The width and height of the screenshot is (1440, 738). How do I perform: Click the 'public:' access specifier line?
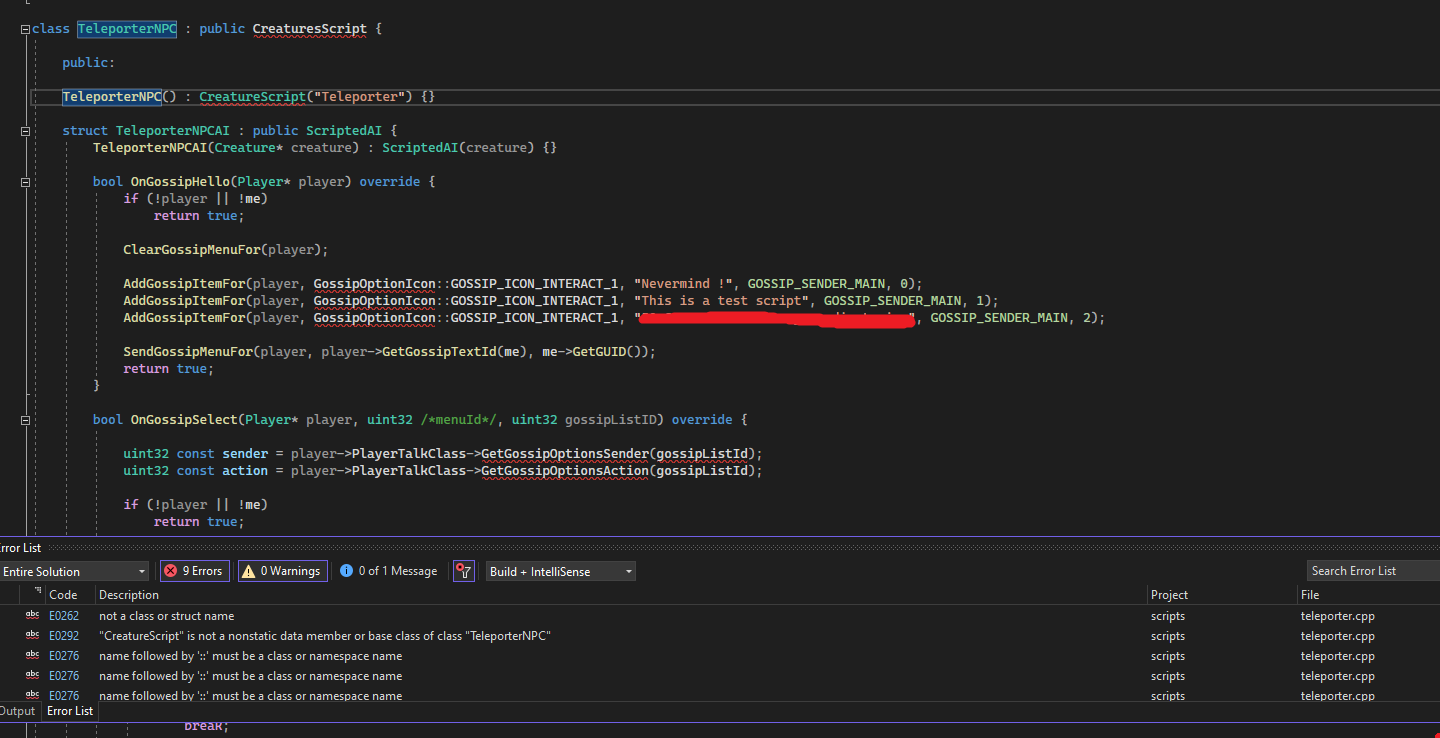tap(89, 63)
